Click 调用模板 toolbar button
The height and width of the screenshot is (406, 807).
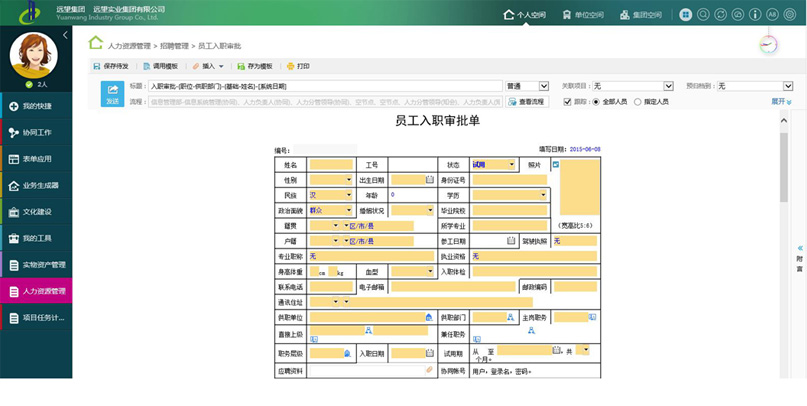coord(161,66)
